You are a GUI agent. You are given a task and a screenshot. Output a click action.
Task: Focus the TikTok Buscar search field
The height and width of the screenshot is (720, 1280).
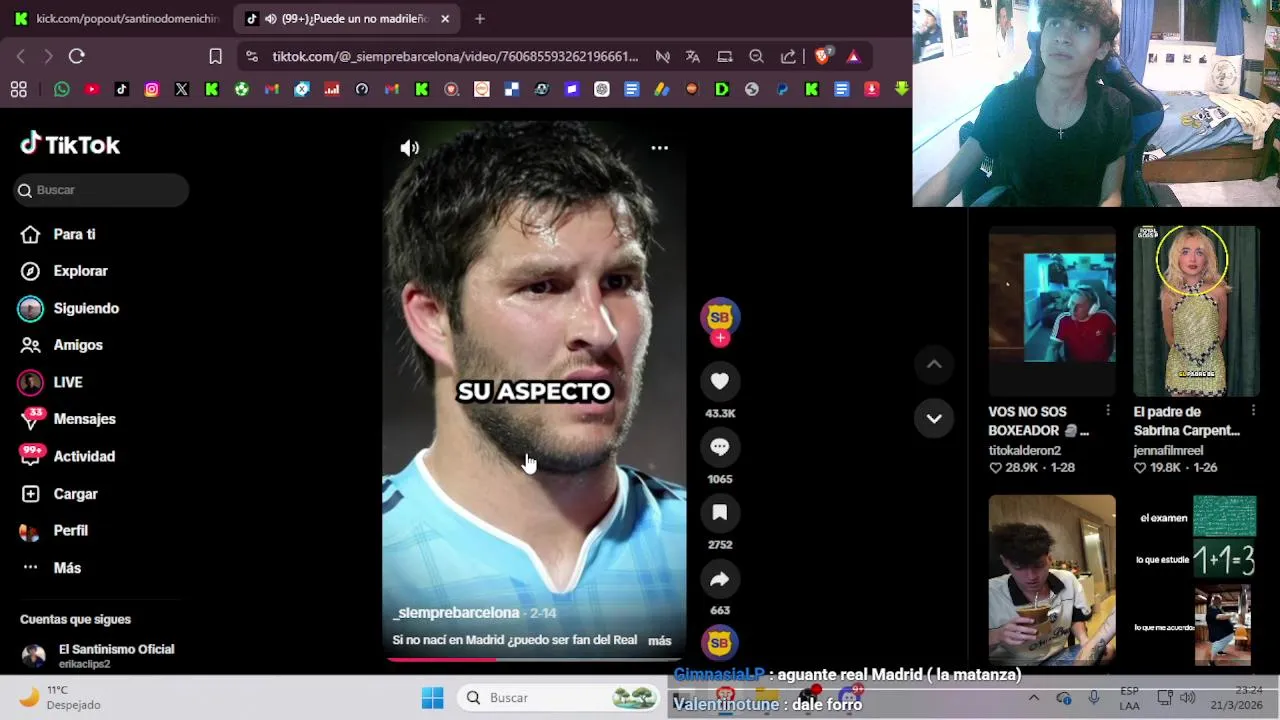pyautogui.click(x=101, y=190)
